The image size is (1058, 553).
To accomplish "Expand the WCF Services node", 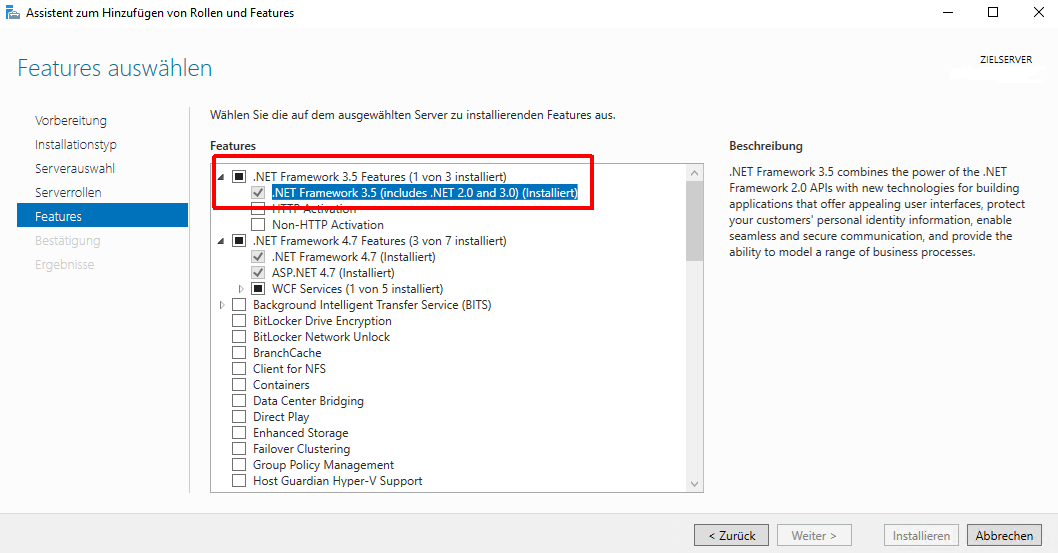I will (x=241, y=289).
